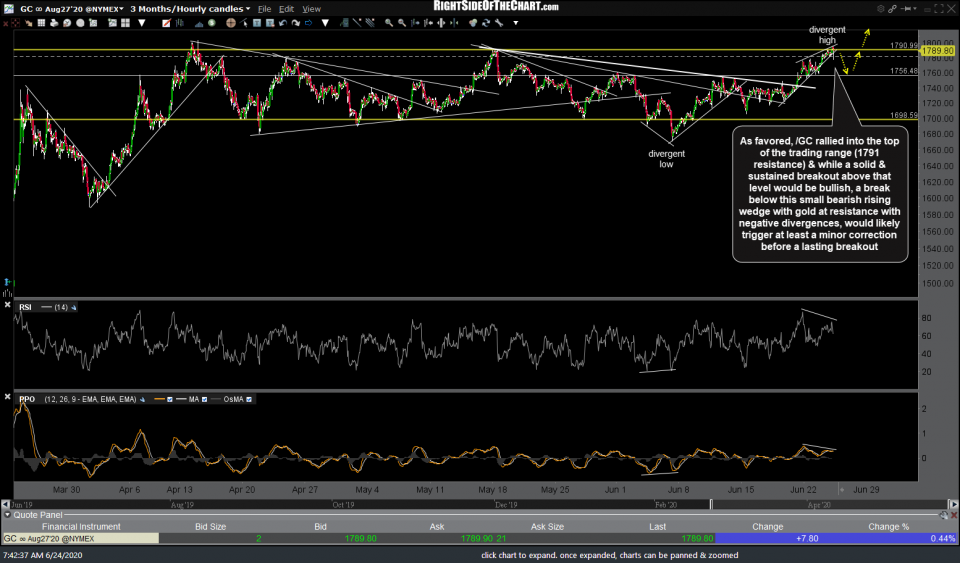Open the View menu
This screenshot has width=960, height=563.
[313, 8]
